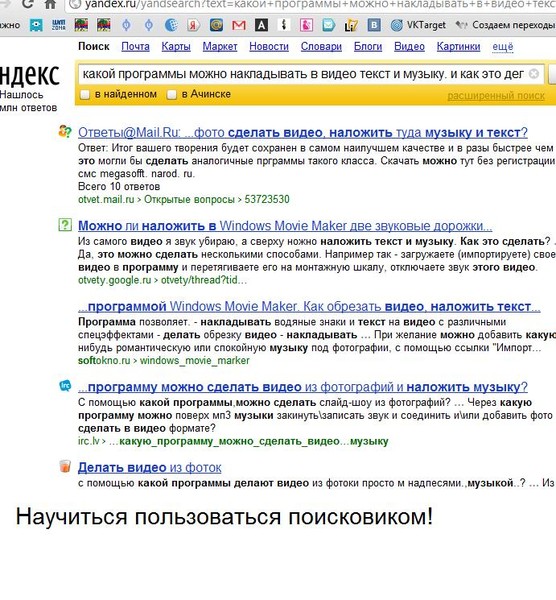Clear the search query with X button
556x600 pixels.
pyautogui.click(x=534, y=74)
